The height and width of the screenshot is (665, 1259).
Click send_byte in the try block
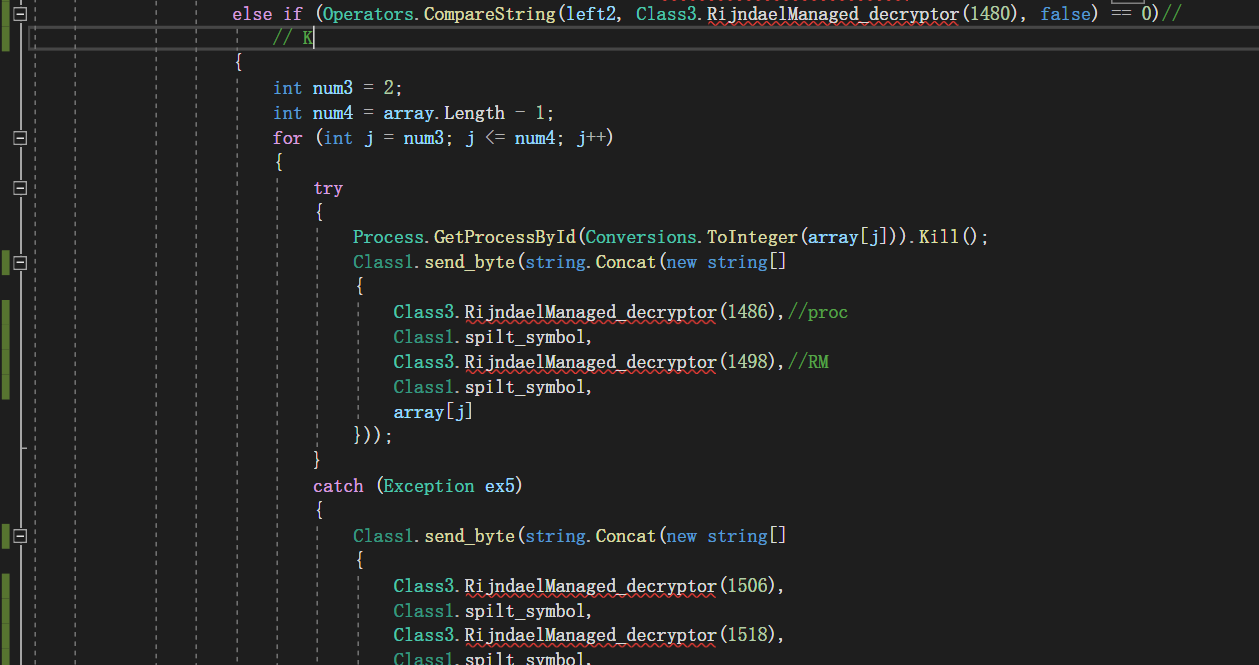pyautogui.click(x=469, y=262)
